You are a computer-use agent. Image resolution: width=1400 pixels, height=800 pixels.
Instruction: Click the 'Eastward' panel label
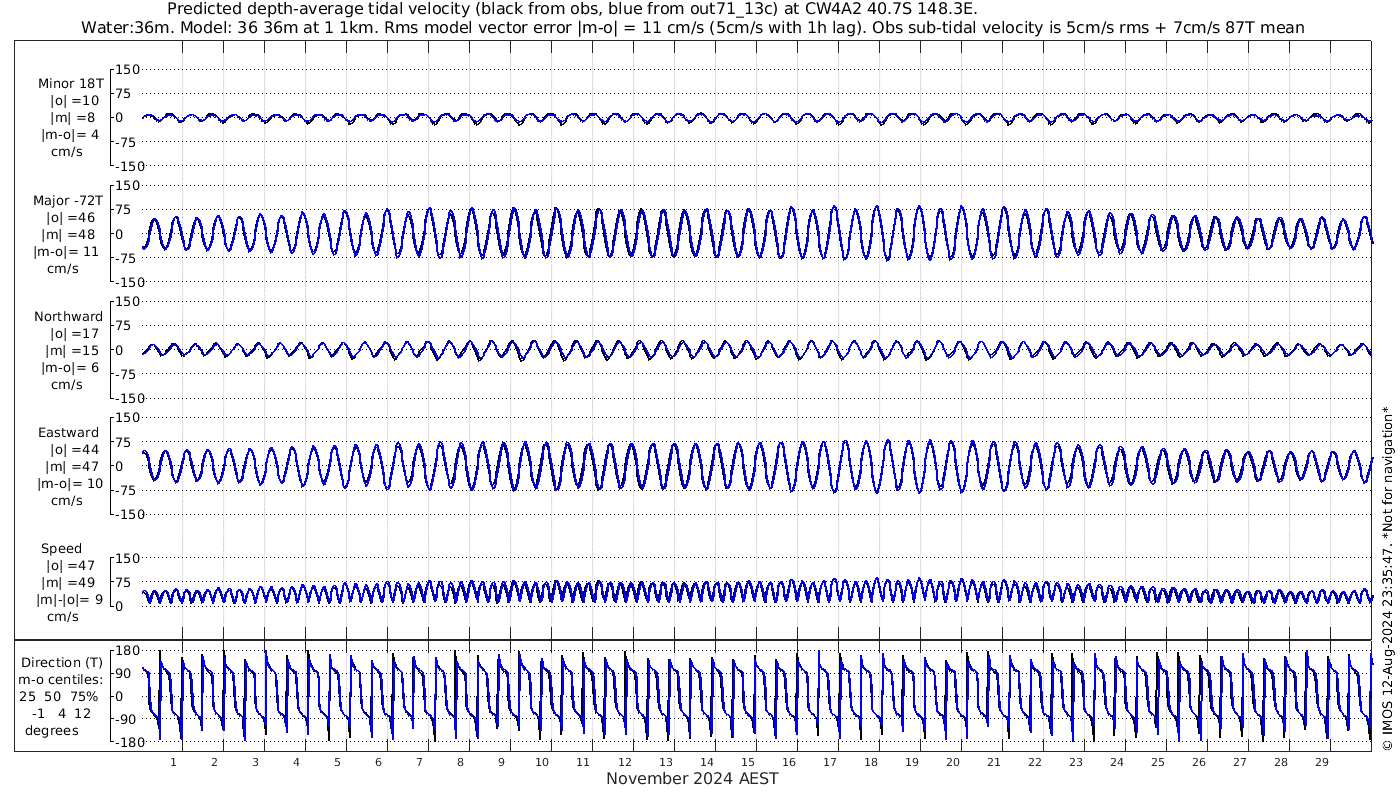coord(68,433)
